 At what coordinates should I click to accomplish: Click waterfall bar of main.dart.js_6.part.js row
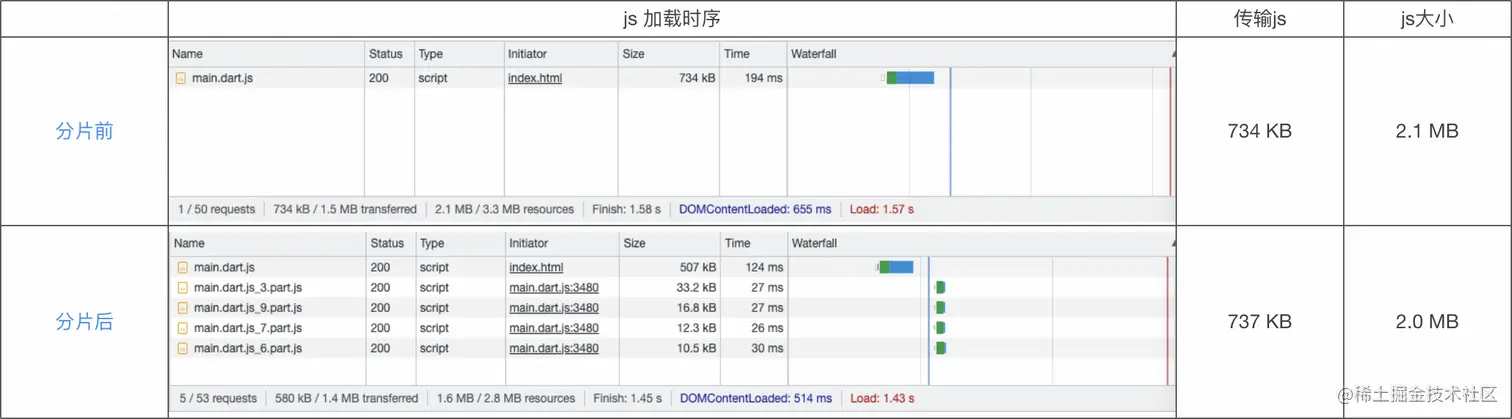(x=941, y=348)
